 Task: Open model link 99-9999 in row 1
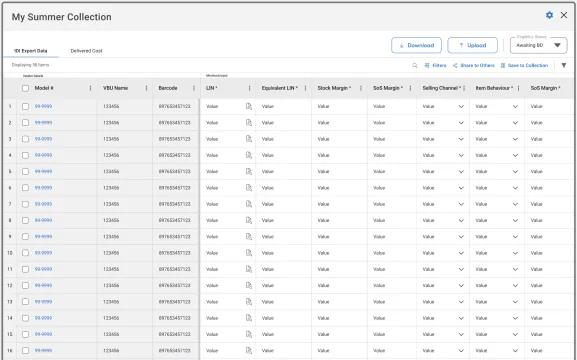(43, 106)
